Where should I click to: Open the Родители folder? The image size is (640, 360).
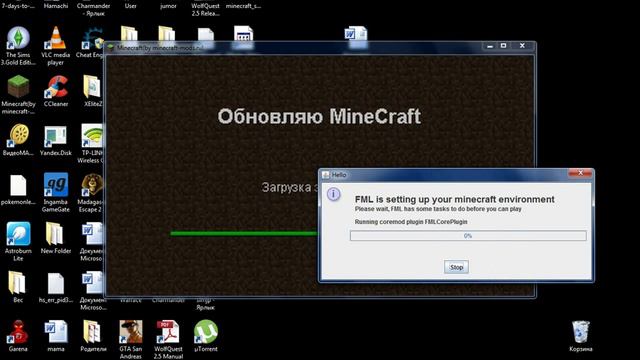92,332
